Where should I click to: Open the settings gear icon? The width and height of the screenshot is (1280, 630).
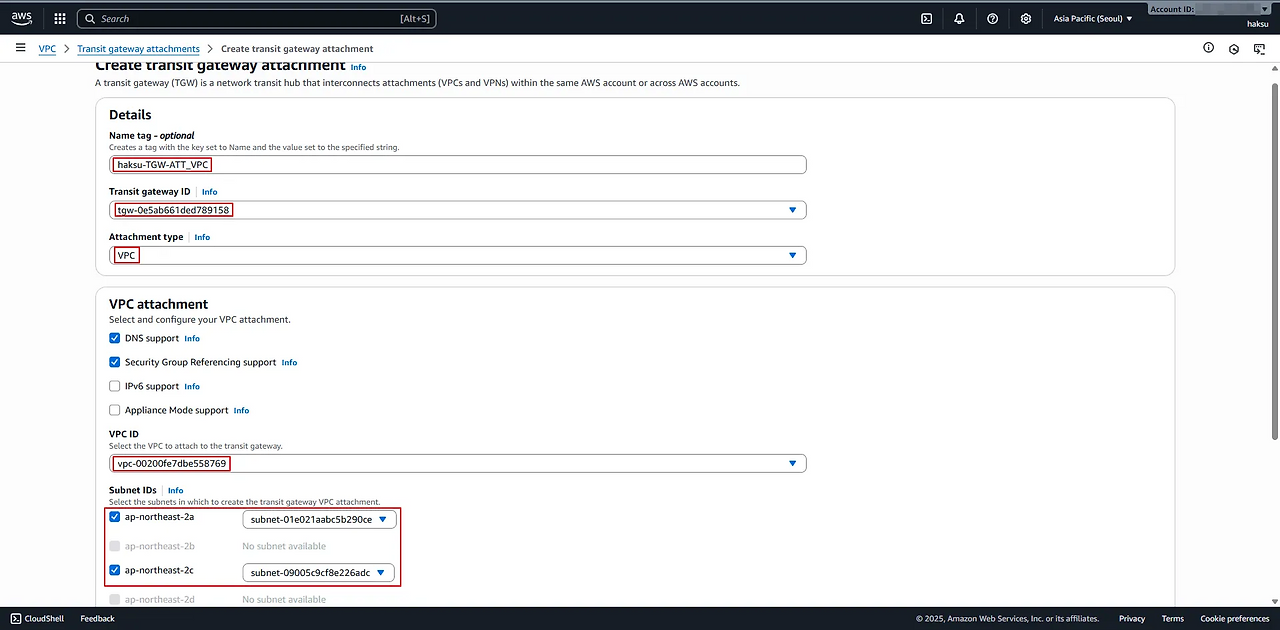click(x=1026, y=18)
